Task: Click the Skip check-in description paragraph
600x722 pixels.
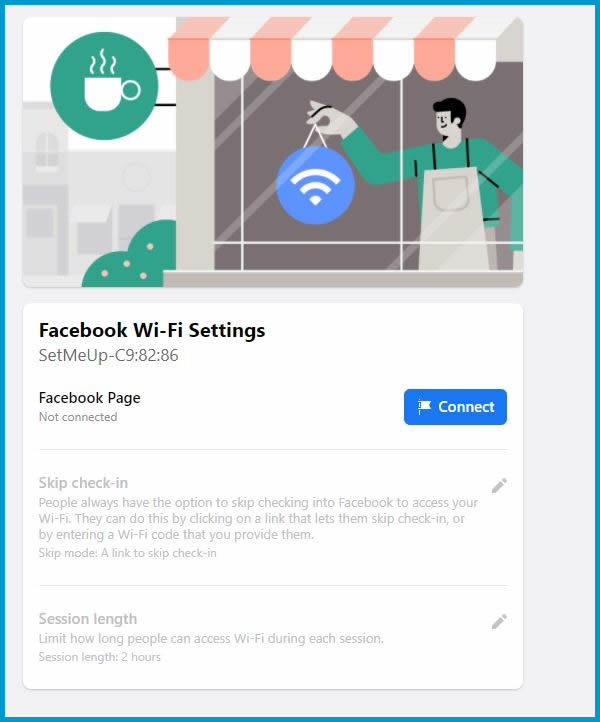Action: (x=258, y=518)
